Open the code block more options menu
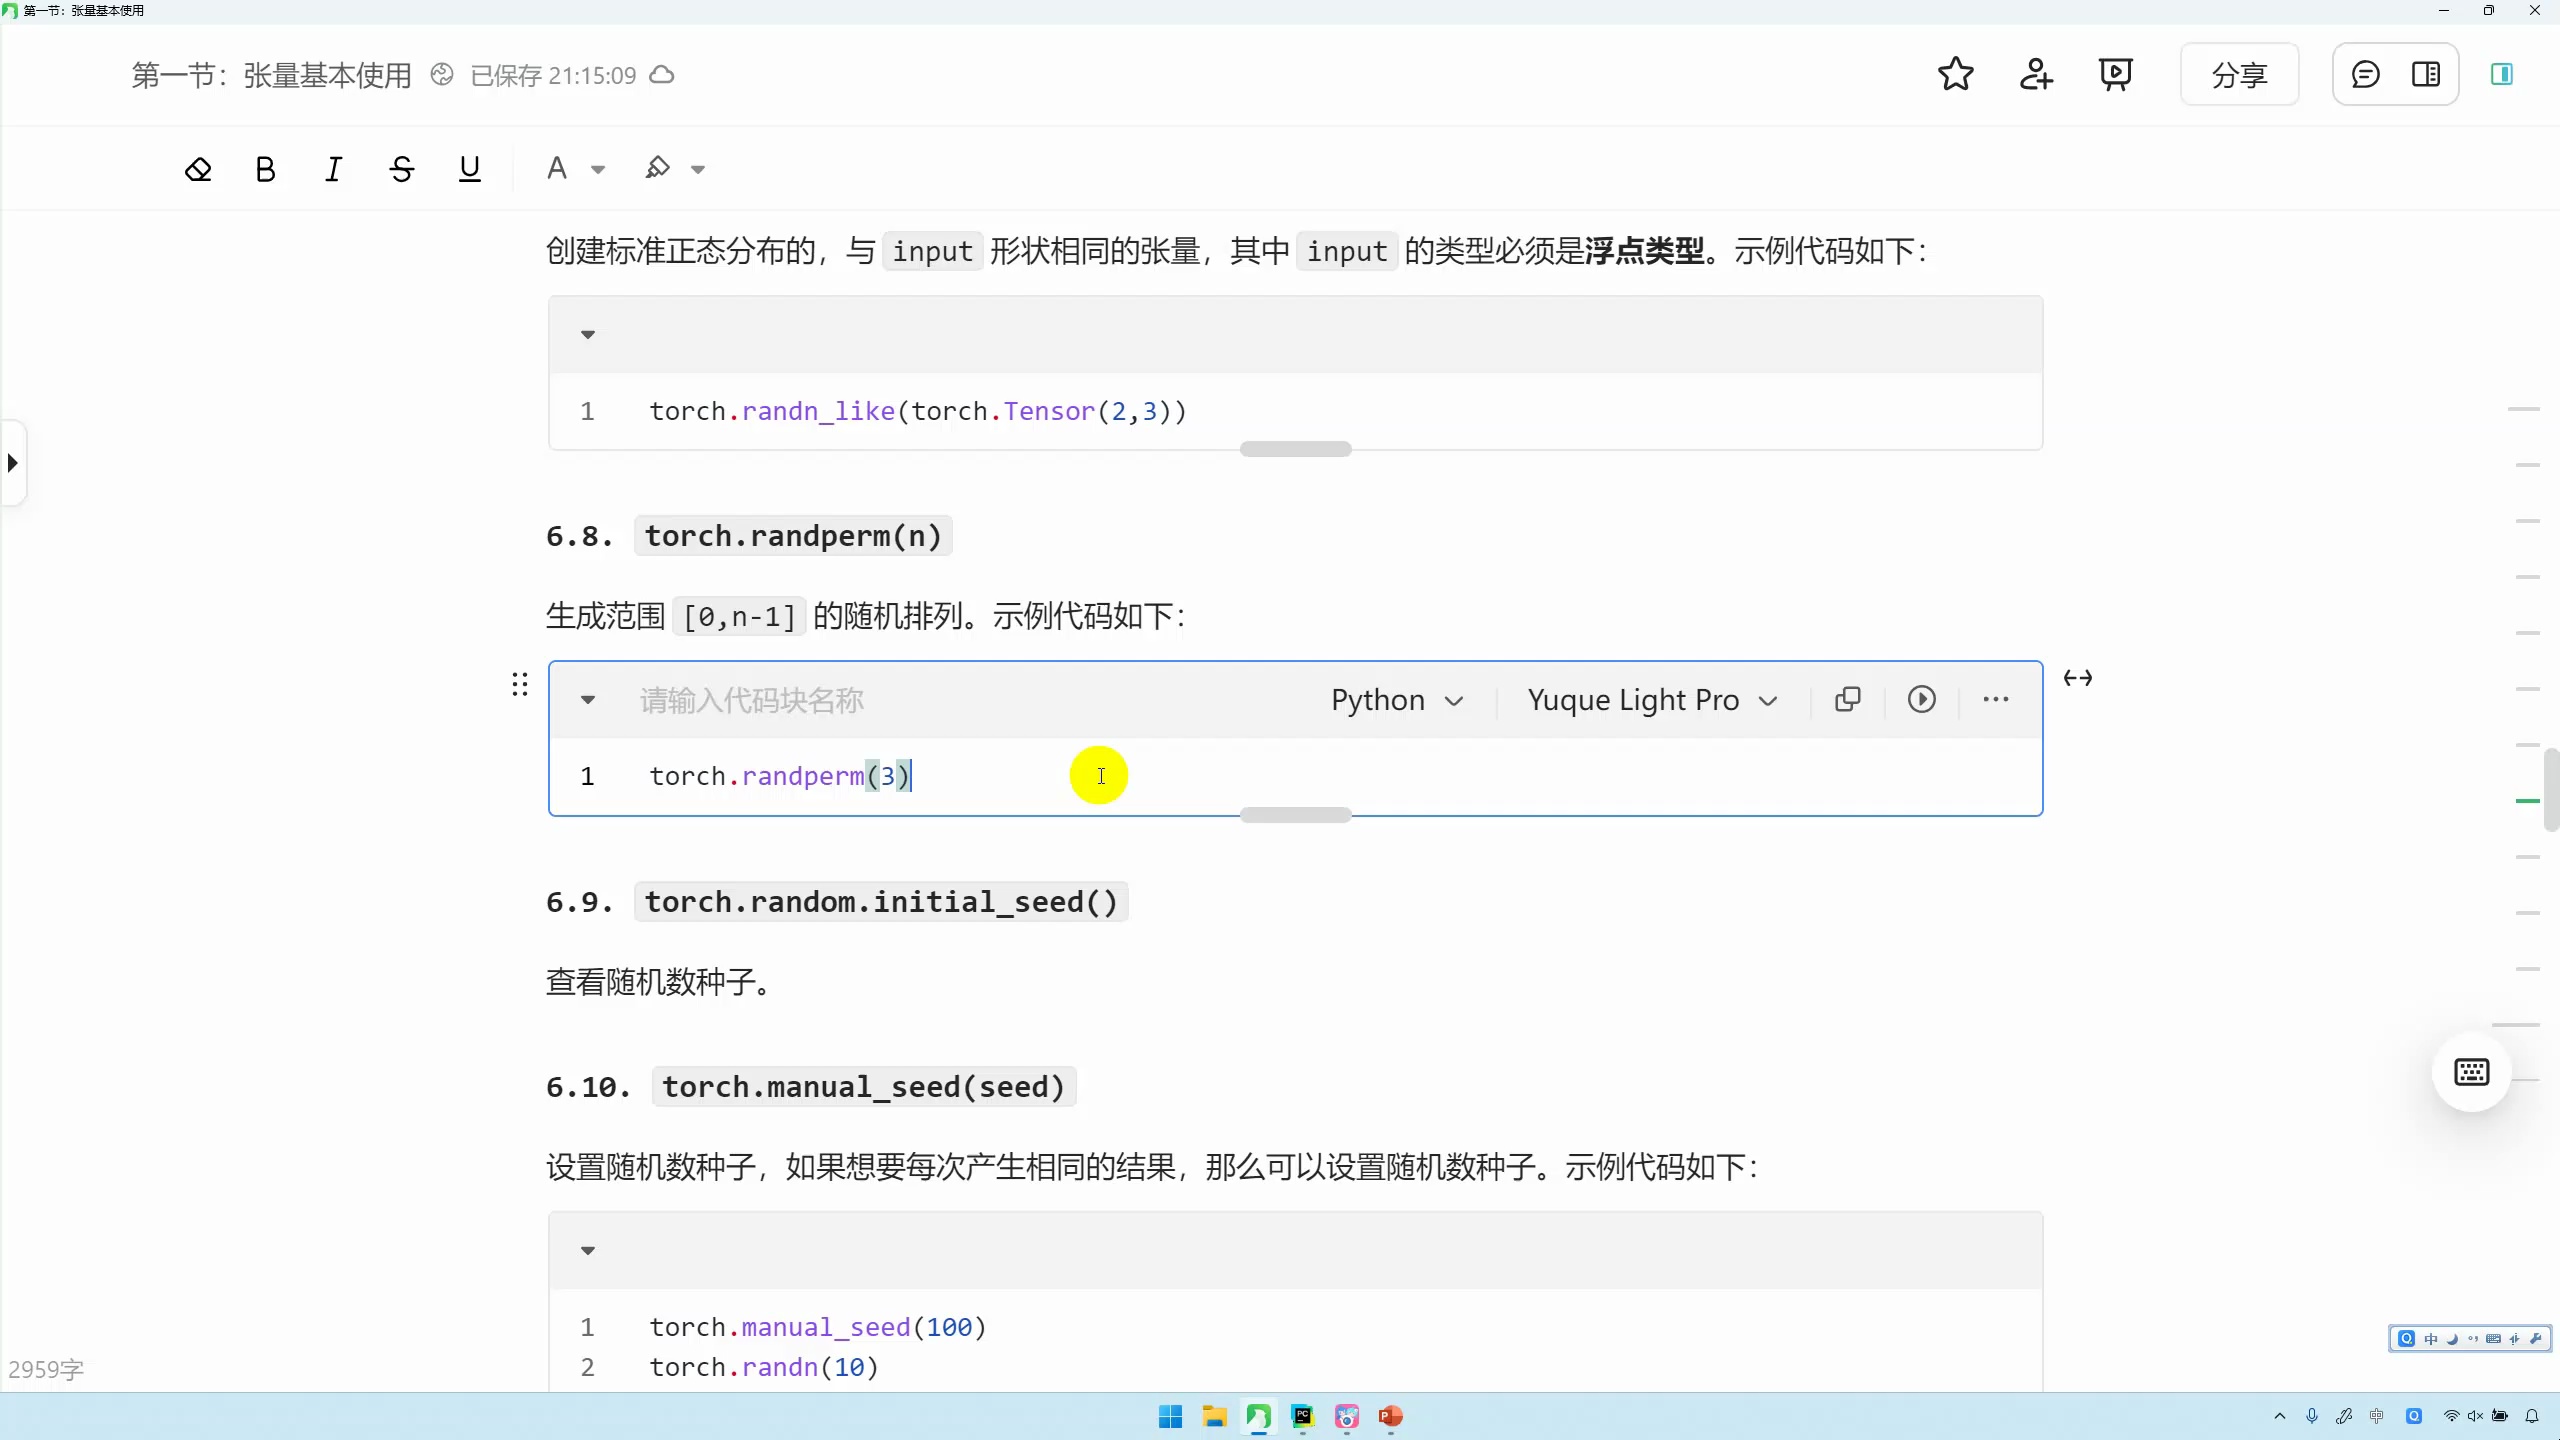 pos(1995,699)
